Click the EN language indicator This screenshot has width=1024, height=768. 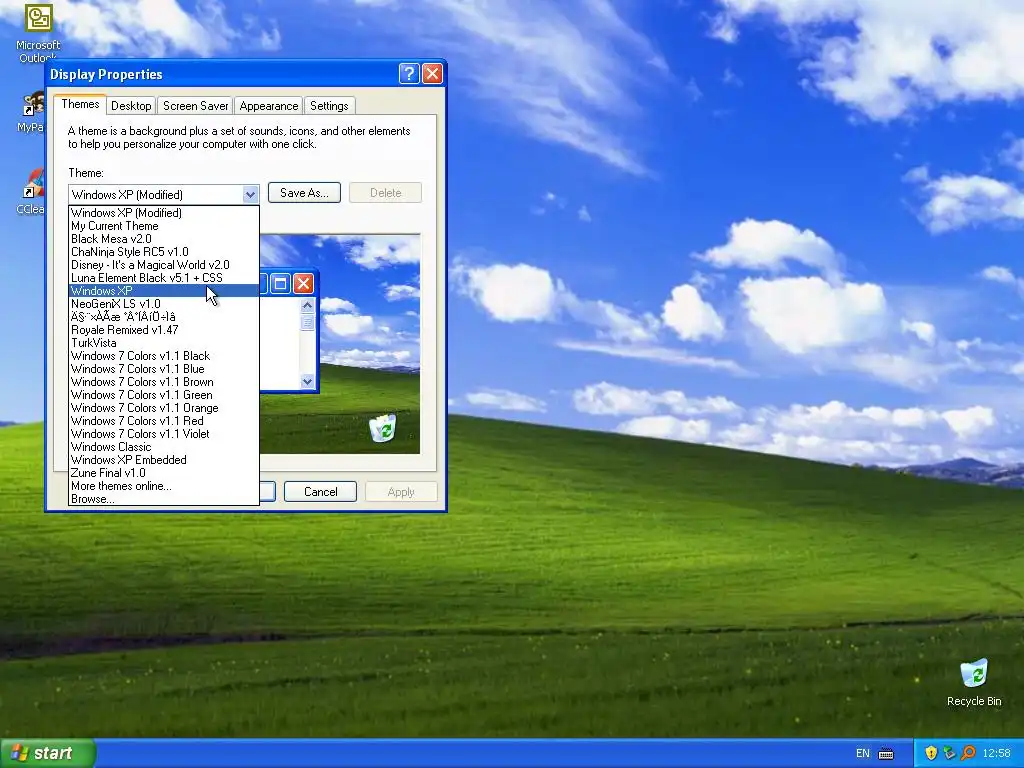click(863, 754)
